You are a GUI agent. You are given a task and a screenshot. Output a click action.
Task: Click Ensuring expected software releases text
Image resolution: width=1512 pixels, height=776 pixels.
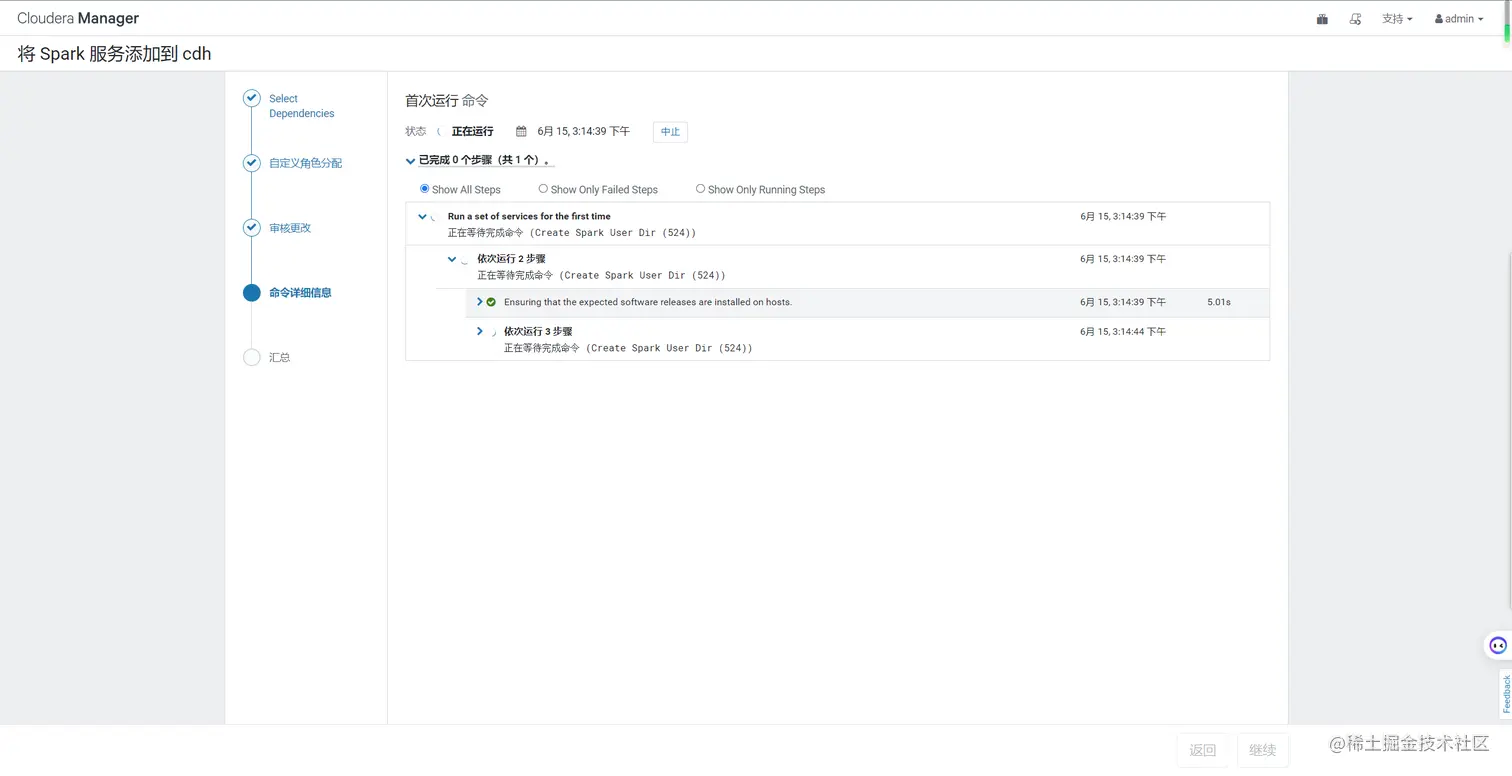click(648, 302)
